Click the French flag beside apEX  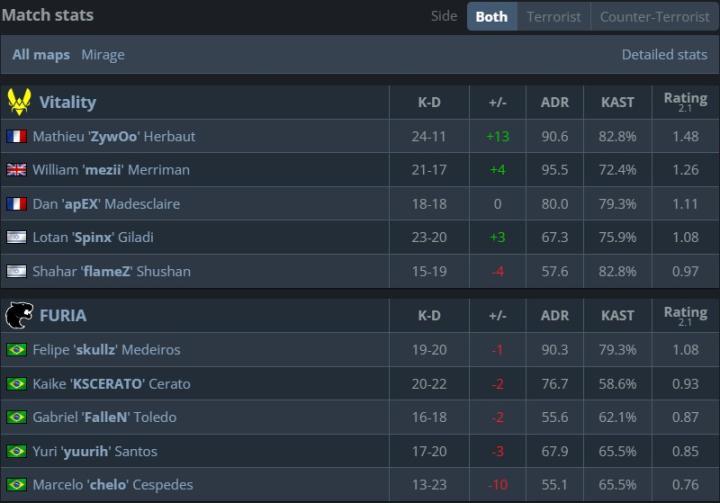click(17, 203)
